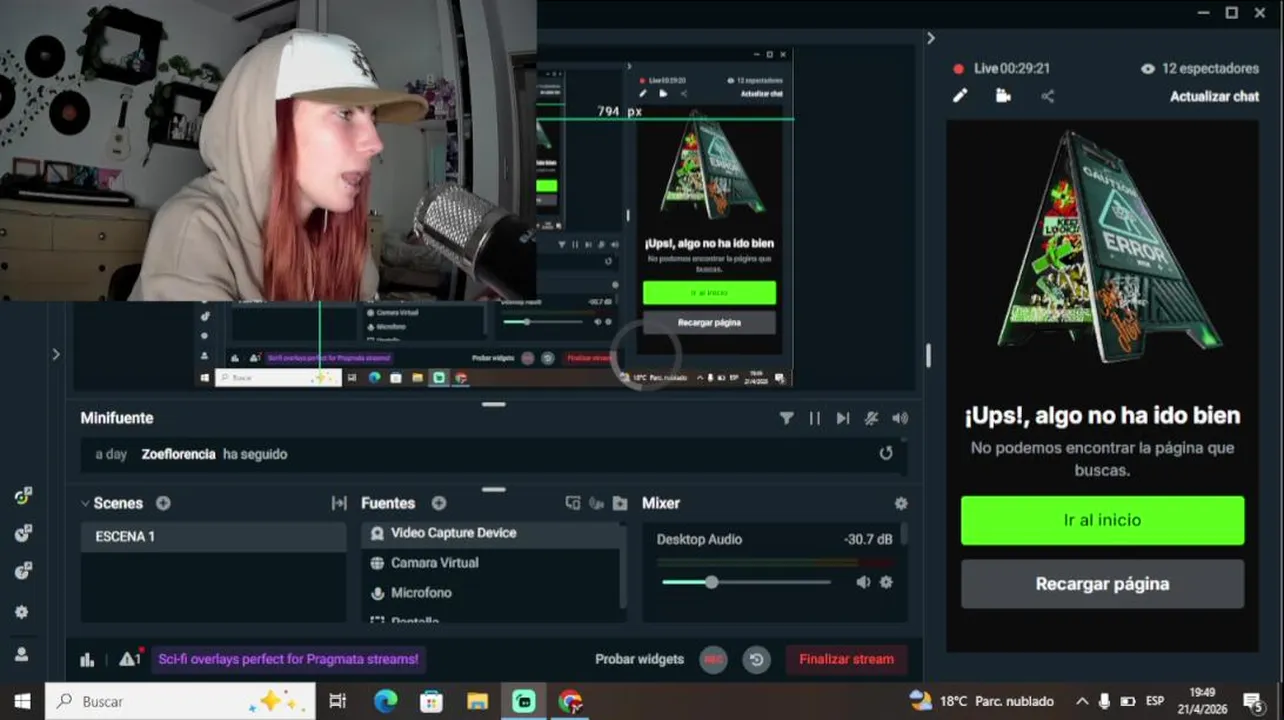
Task: Click Finalizar stream
Action: 846,659
